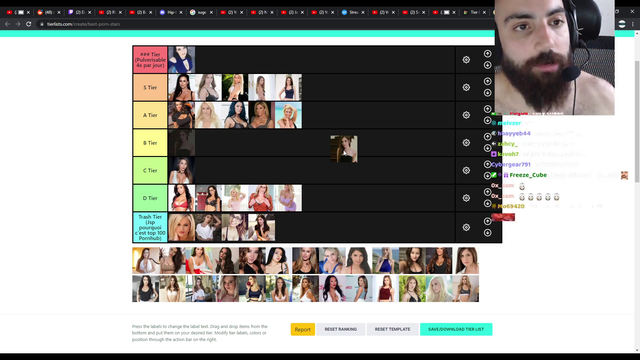Open settings gear for A Tier row

tap(466, 115)
